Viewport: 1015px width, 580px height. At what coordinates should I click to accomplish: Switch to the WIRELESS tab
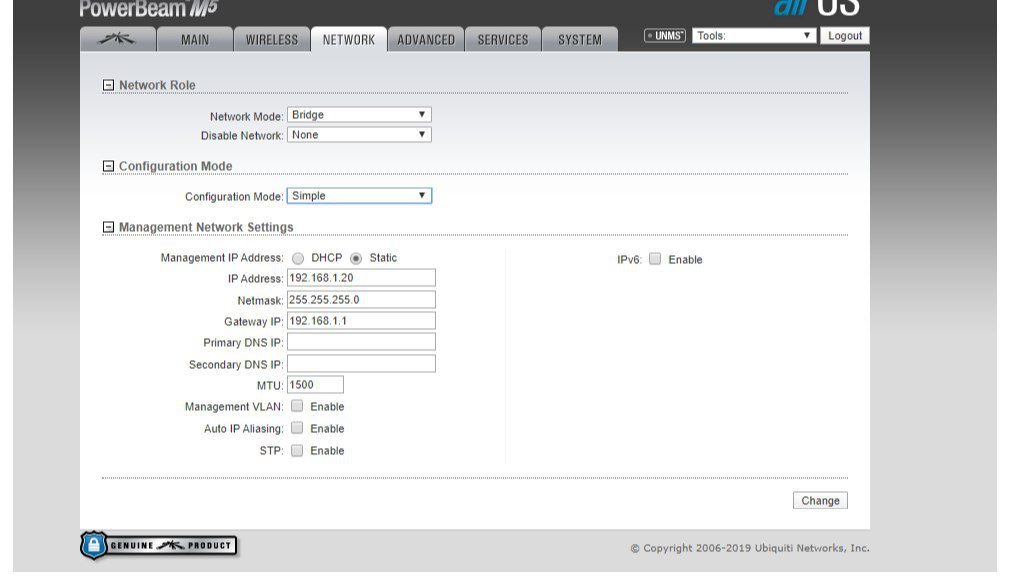(272, 39)
